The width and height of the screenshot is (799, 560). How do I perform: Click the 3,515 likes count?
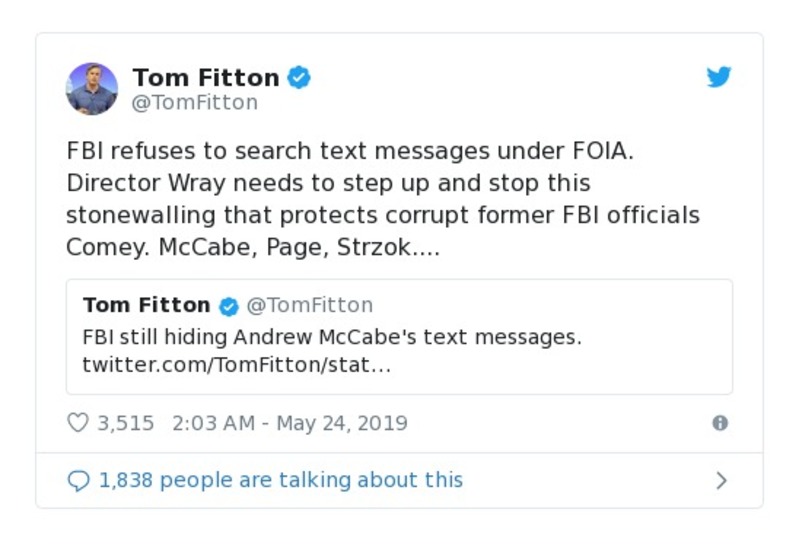(125, 423)
